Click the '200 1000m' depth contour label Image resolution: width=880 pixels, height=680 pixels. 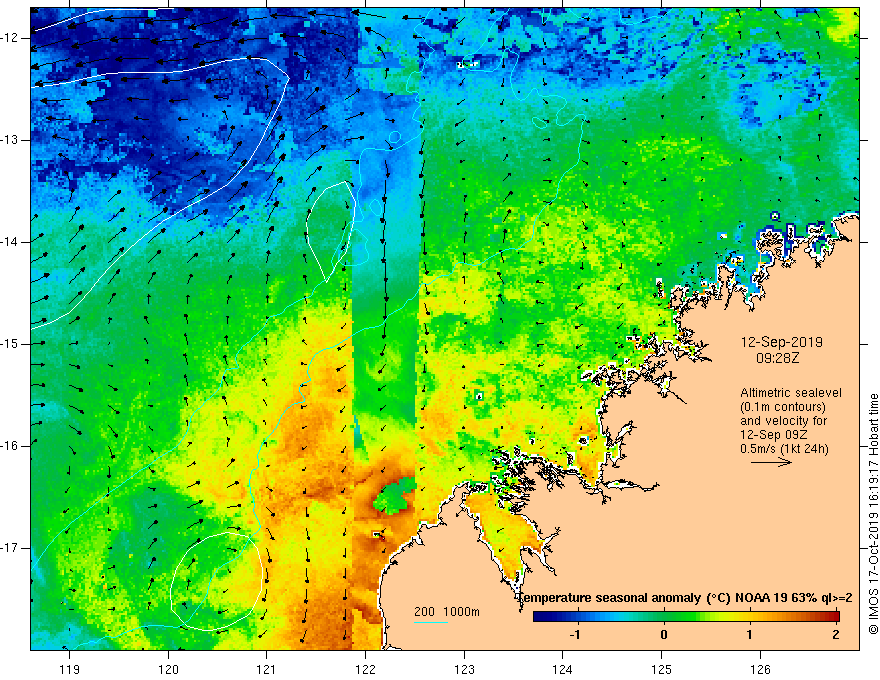(447, 612)
